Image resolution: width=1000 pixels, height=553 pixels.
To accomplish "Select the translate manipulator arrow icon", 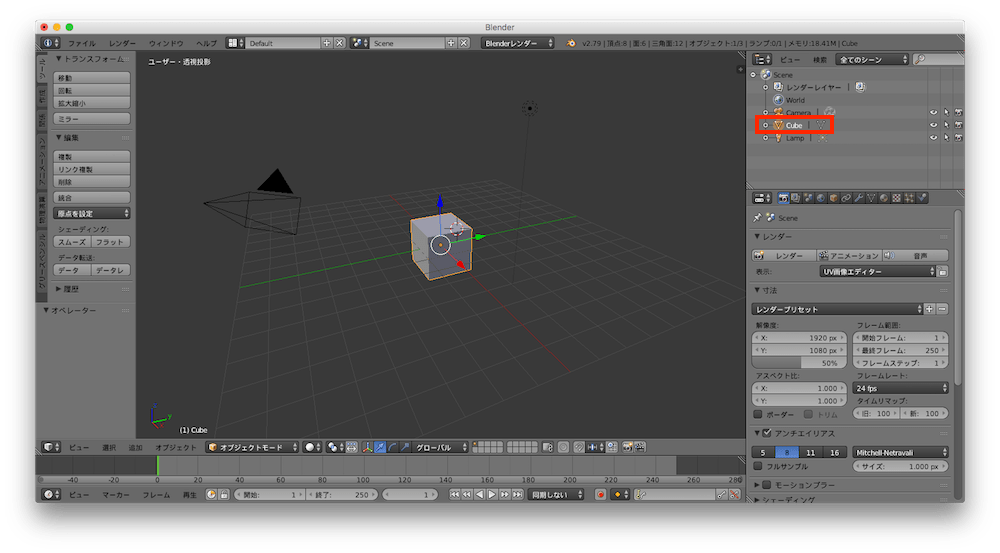I will [x=380, y=447].
